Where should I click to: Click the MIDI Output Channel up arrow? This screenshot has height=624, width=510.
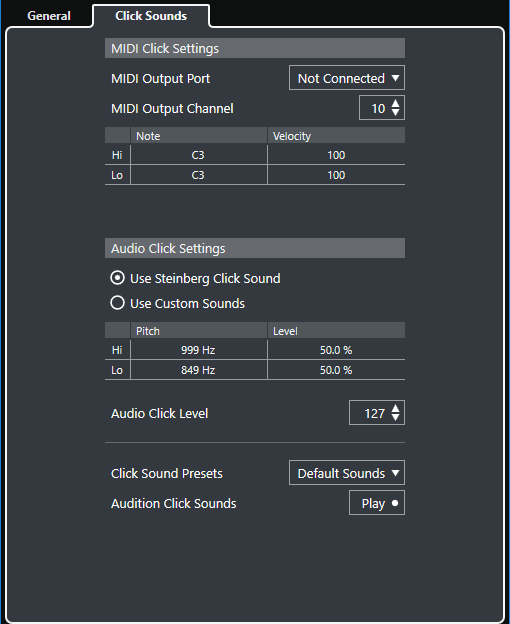395,103
